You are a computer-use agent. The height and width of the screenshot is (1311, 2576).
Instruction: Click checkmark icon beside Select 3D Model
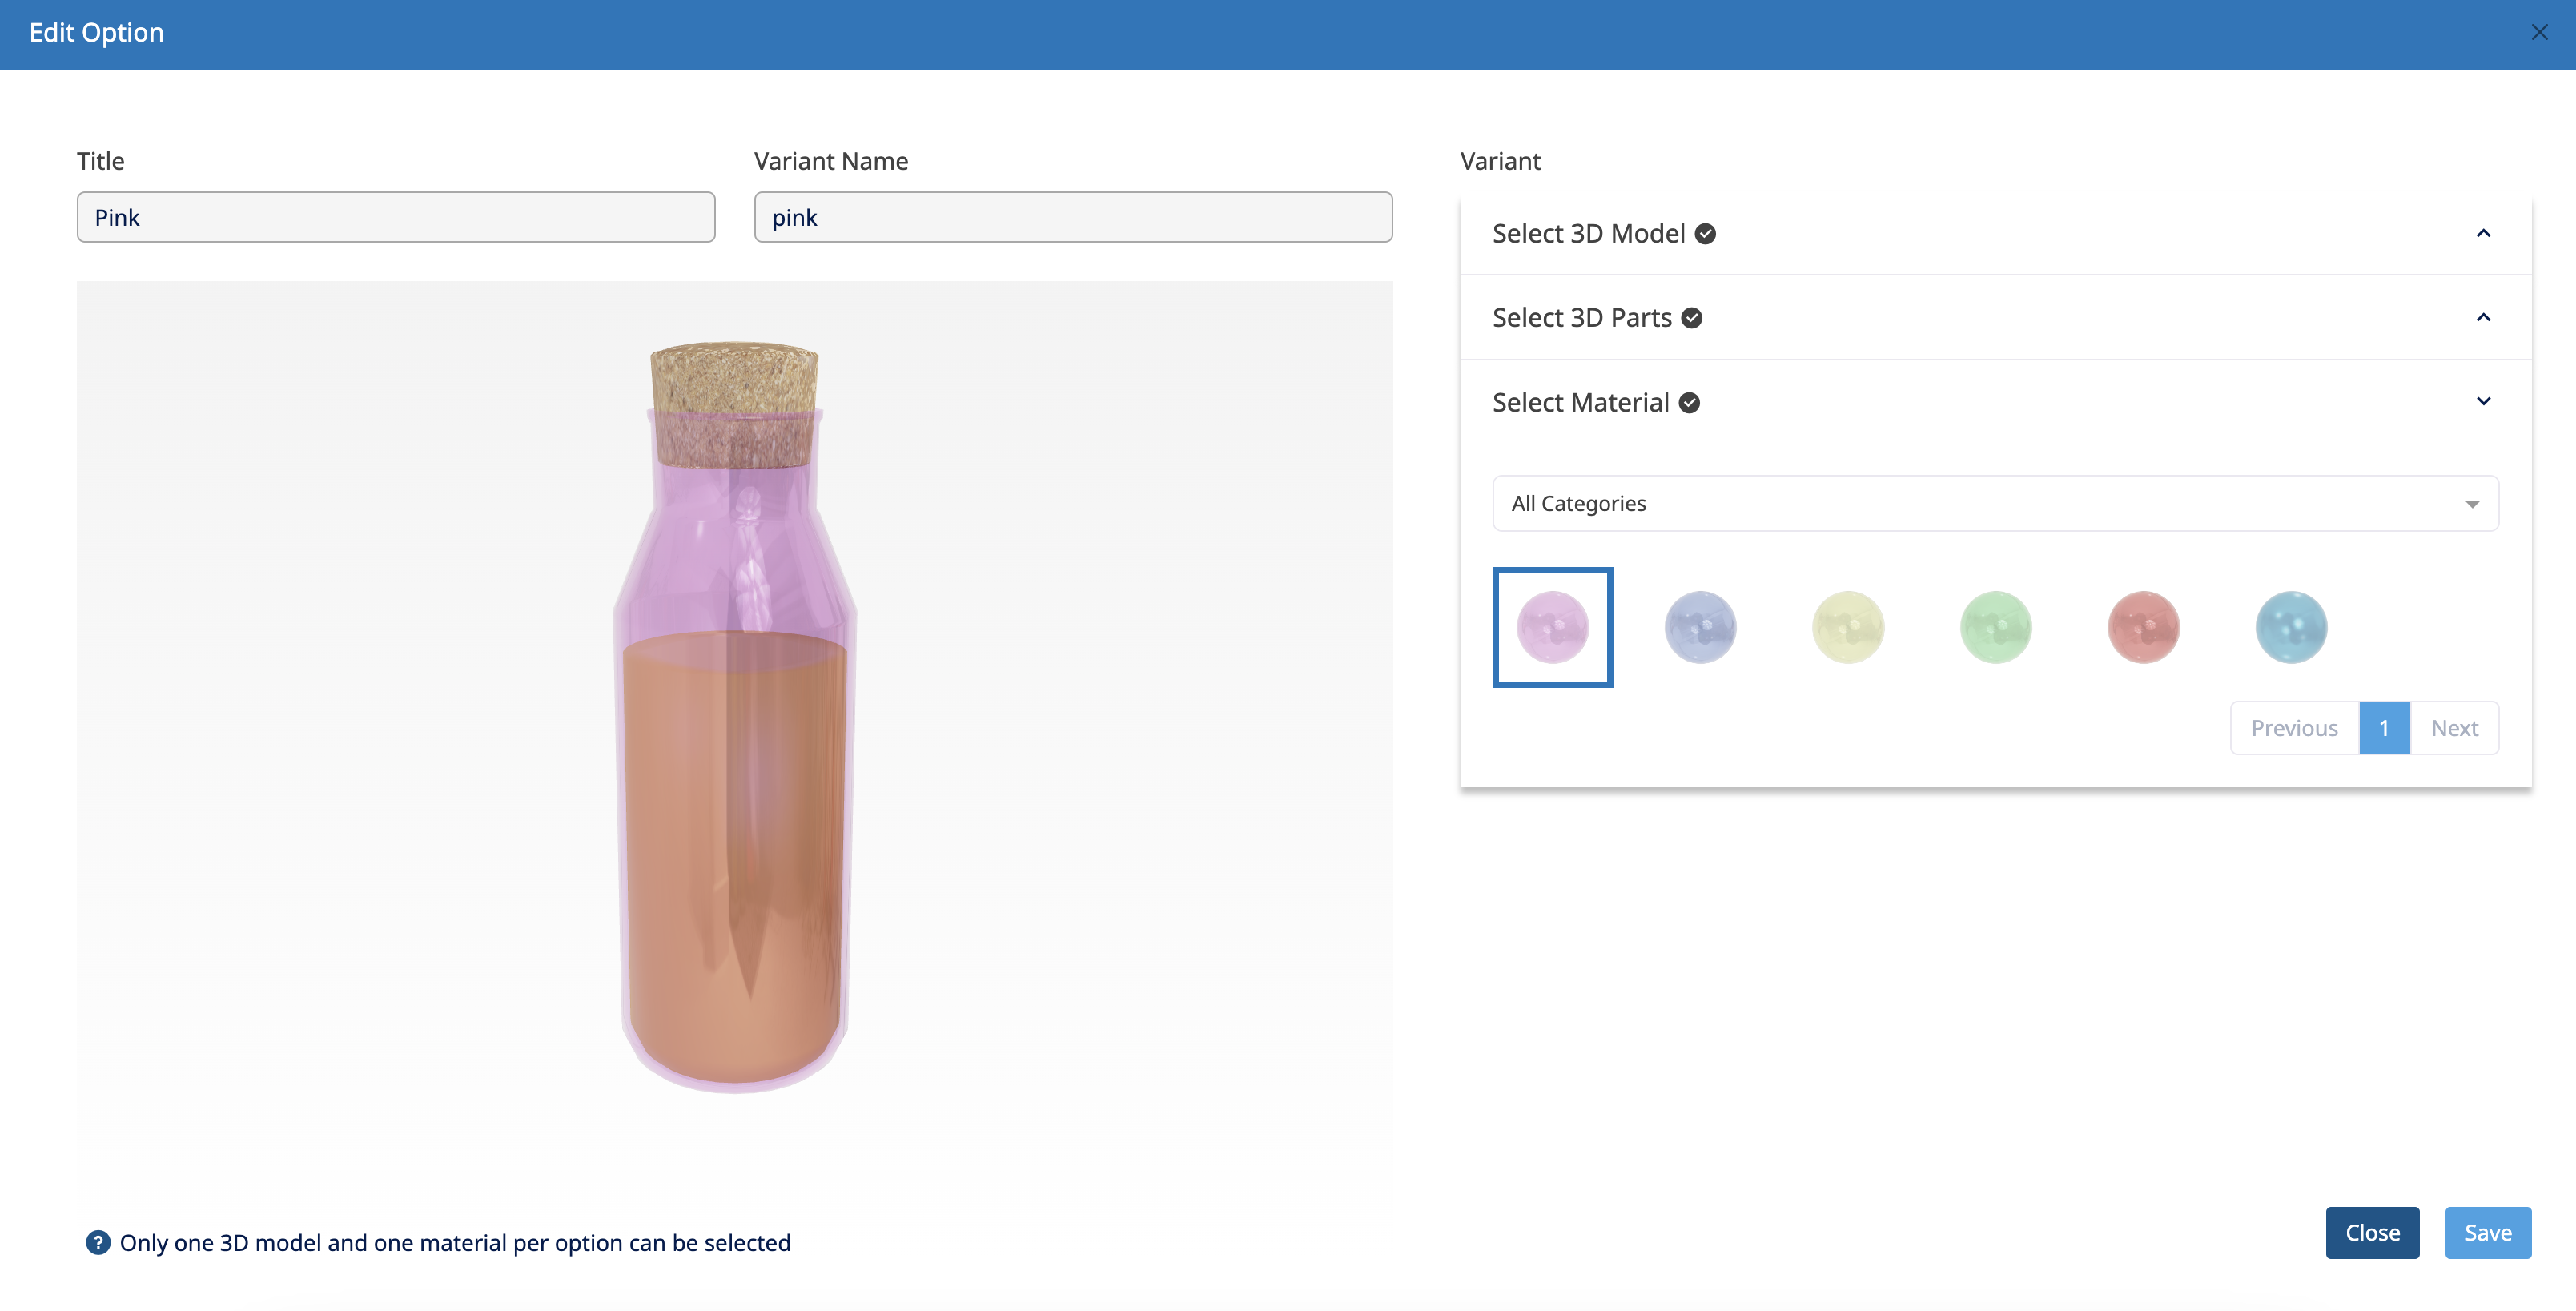pos(1706,234)
